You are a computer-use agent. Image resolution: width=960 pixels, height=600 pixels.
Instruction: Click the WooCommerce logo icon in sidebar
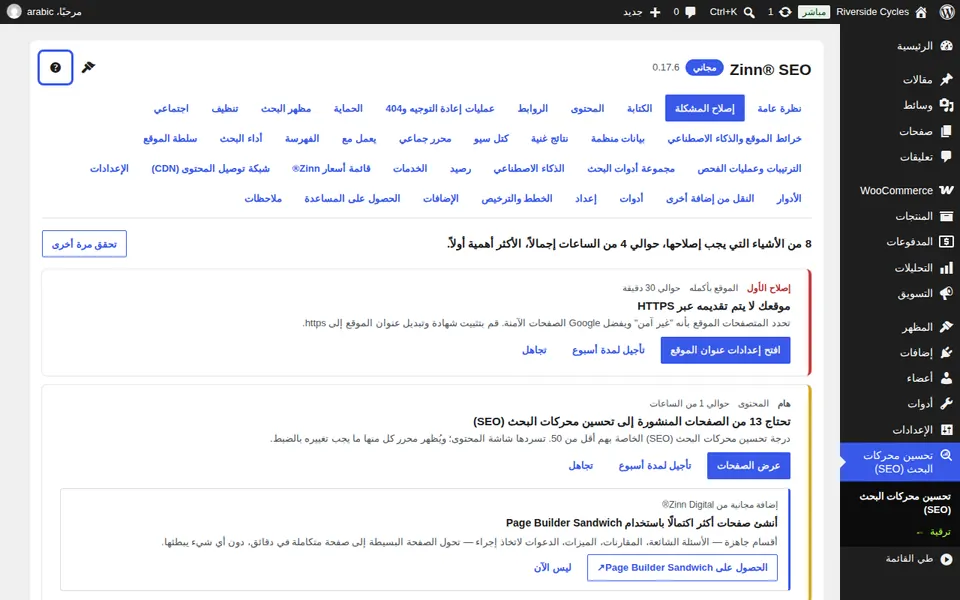[947, 190]
